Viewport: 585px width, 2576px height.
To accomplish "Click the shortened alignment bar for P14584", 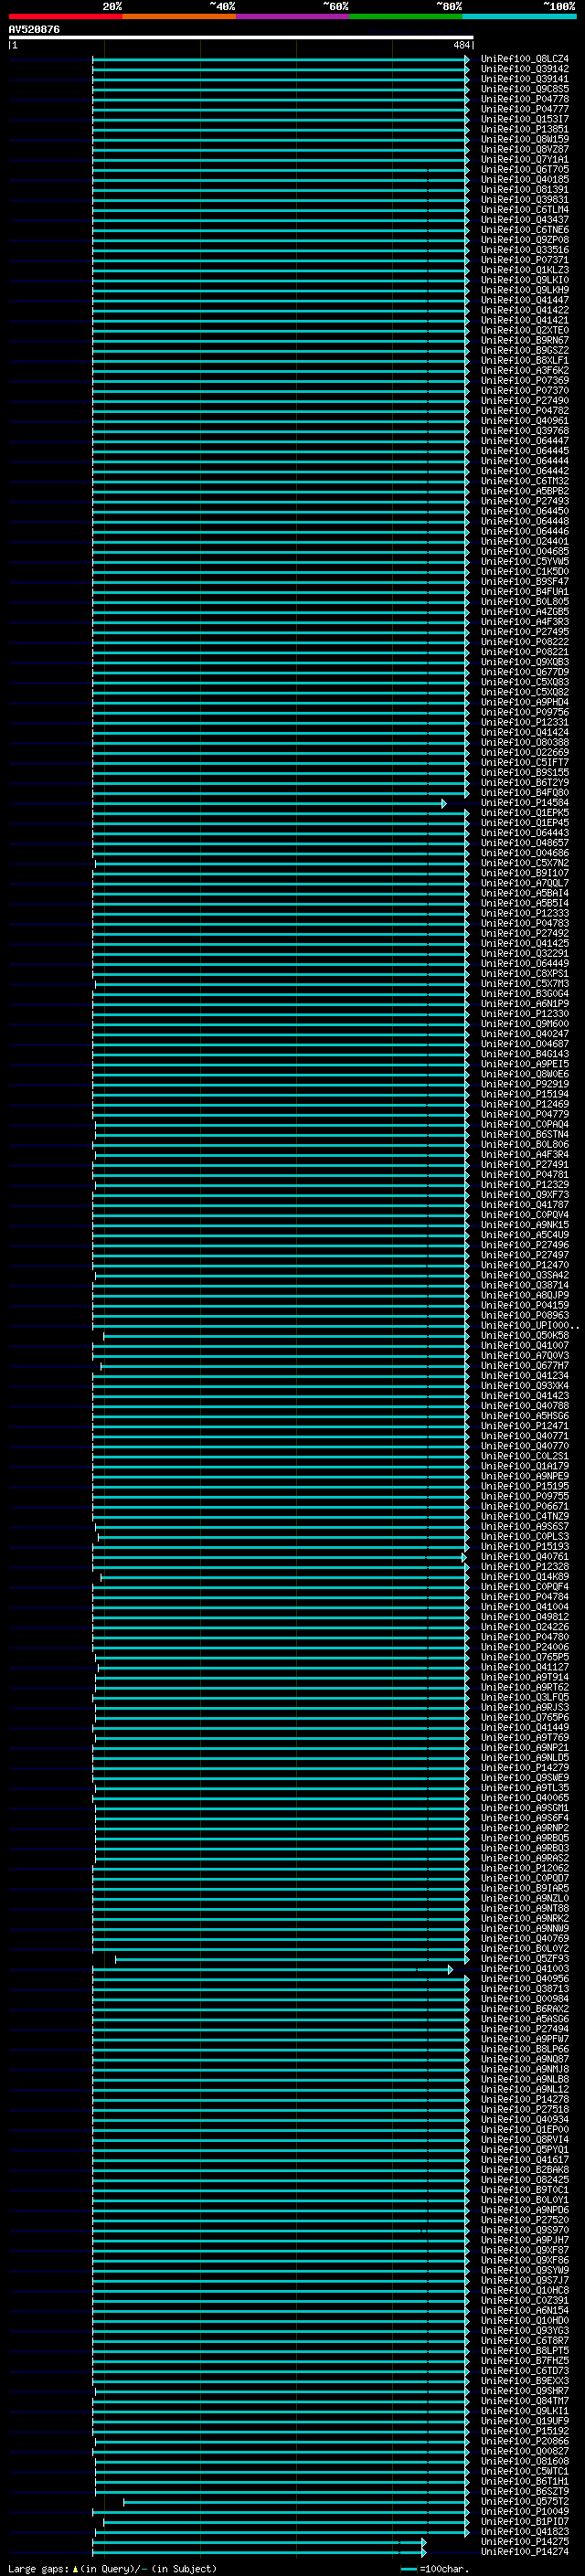I will click(x=269, y=804).
